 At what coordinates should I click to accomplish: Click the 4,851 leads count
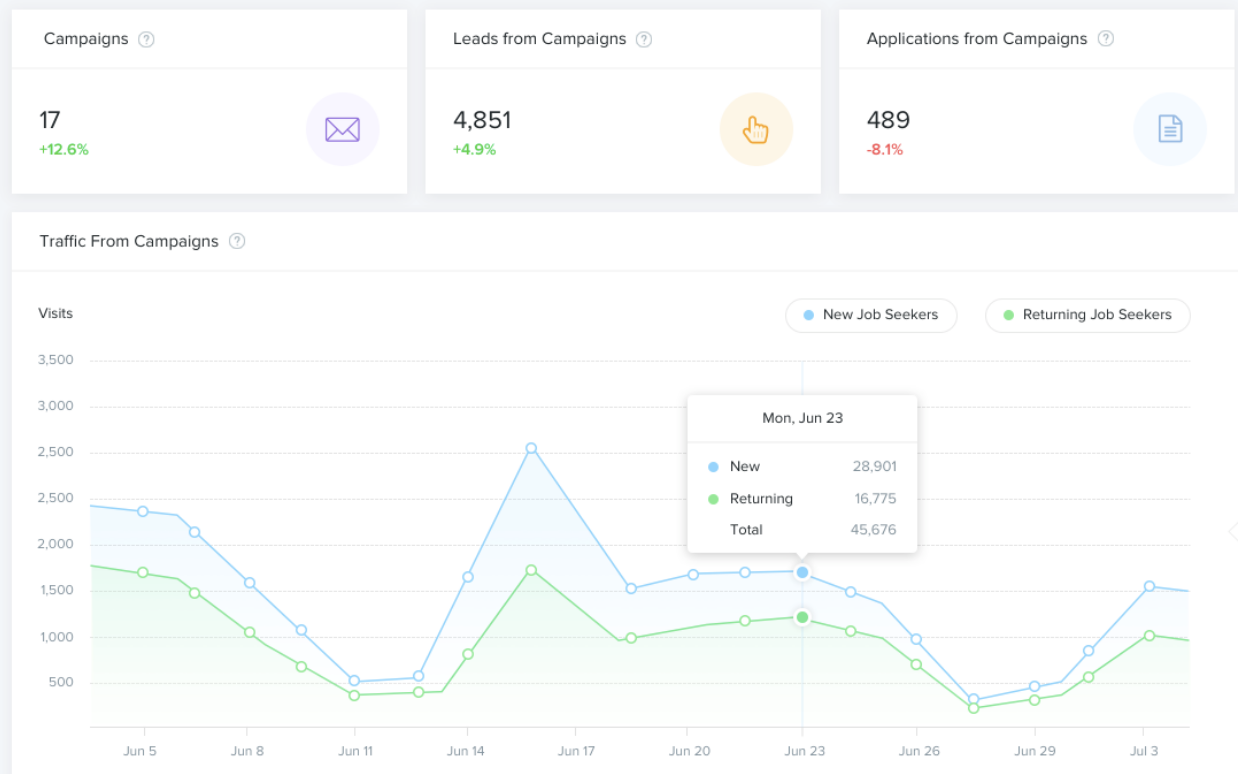(482, 120)
